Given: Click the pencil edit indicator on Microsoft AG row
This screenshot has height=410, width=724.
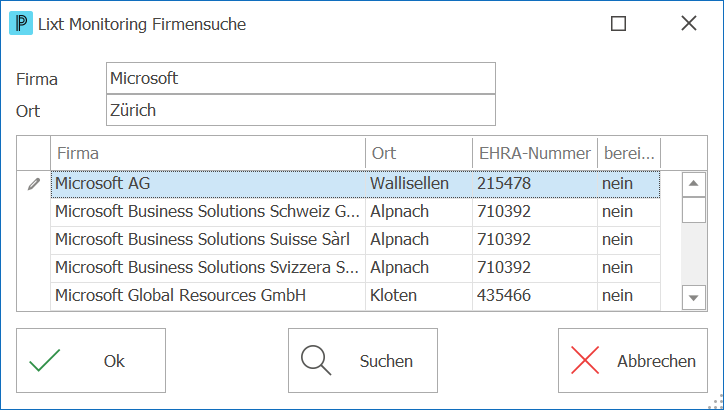Looking at the screenshot, I should click(x=34, y=184).
